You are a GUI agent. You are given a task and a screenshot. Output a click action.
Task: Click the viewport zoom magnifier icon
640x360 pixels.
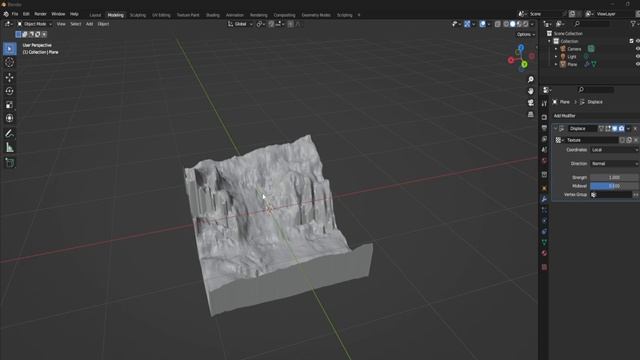[x=531, y=79]
